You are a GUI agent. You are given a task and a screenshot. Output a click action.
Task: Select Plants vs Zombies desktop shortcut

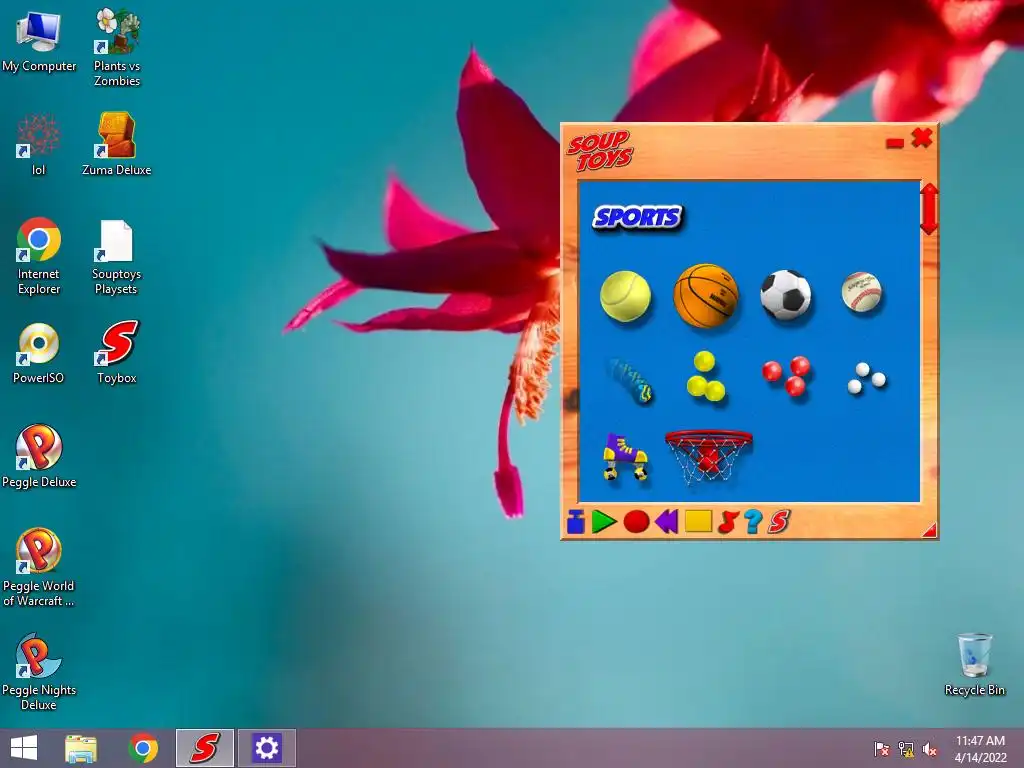pos(117,48)
